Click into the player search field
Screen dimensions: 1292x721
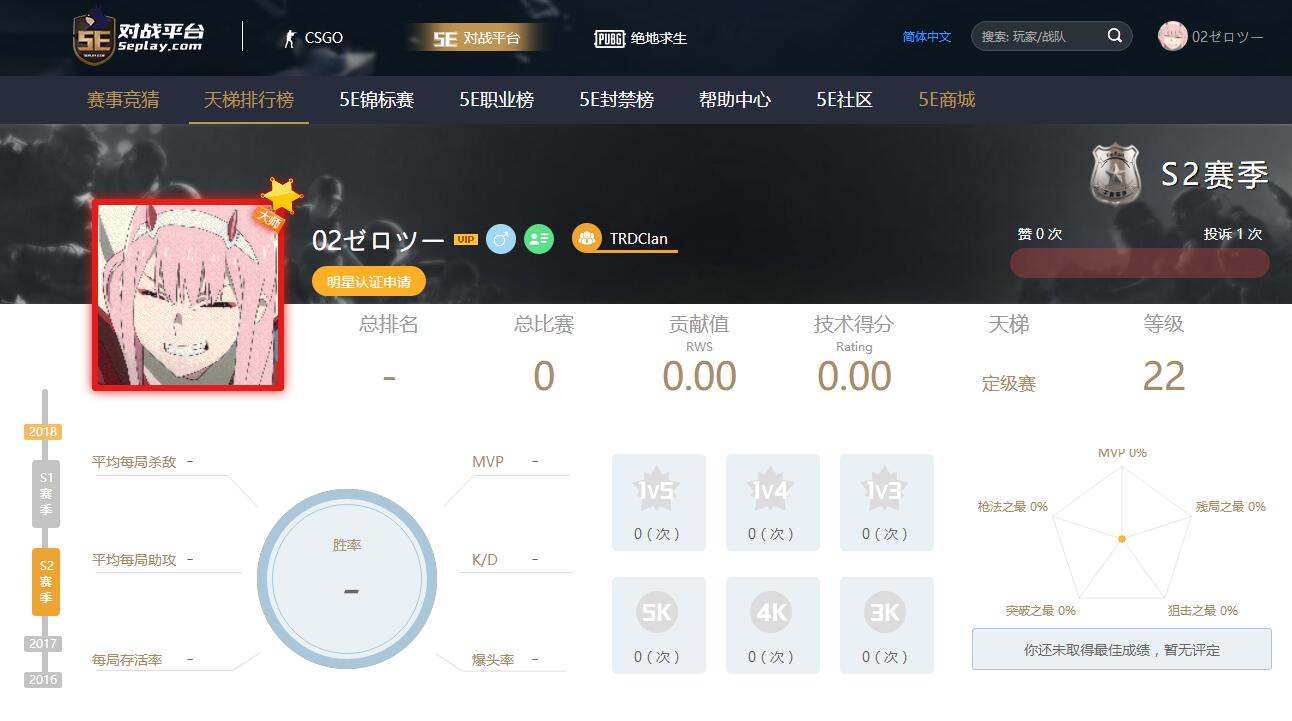click(x=1038, y=37)
